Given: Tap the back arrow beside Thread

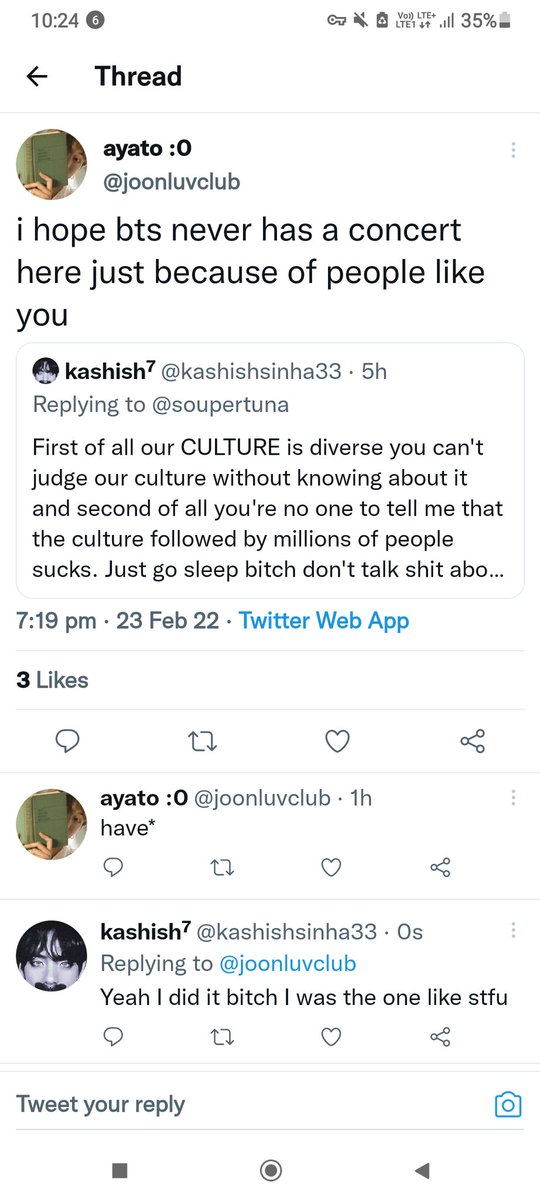Looking at the screenshot, I should [37, 77].
